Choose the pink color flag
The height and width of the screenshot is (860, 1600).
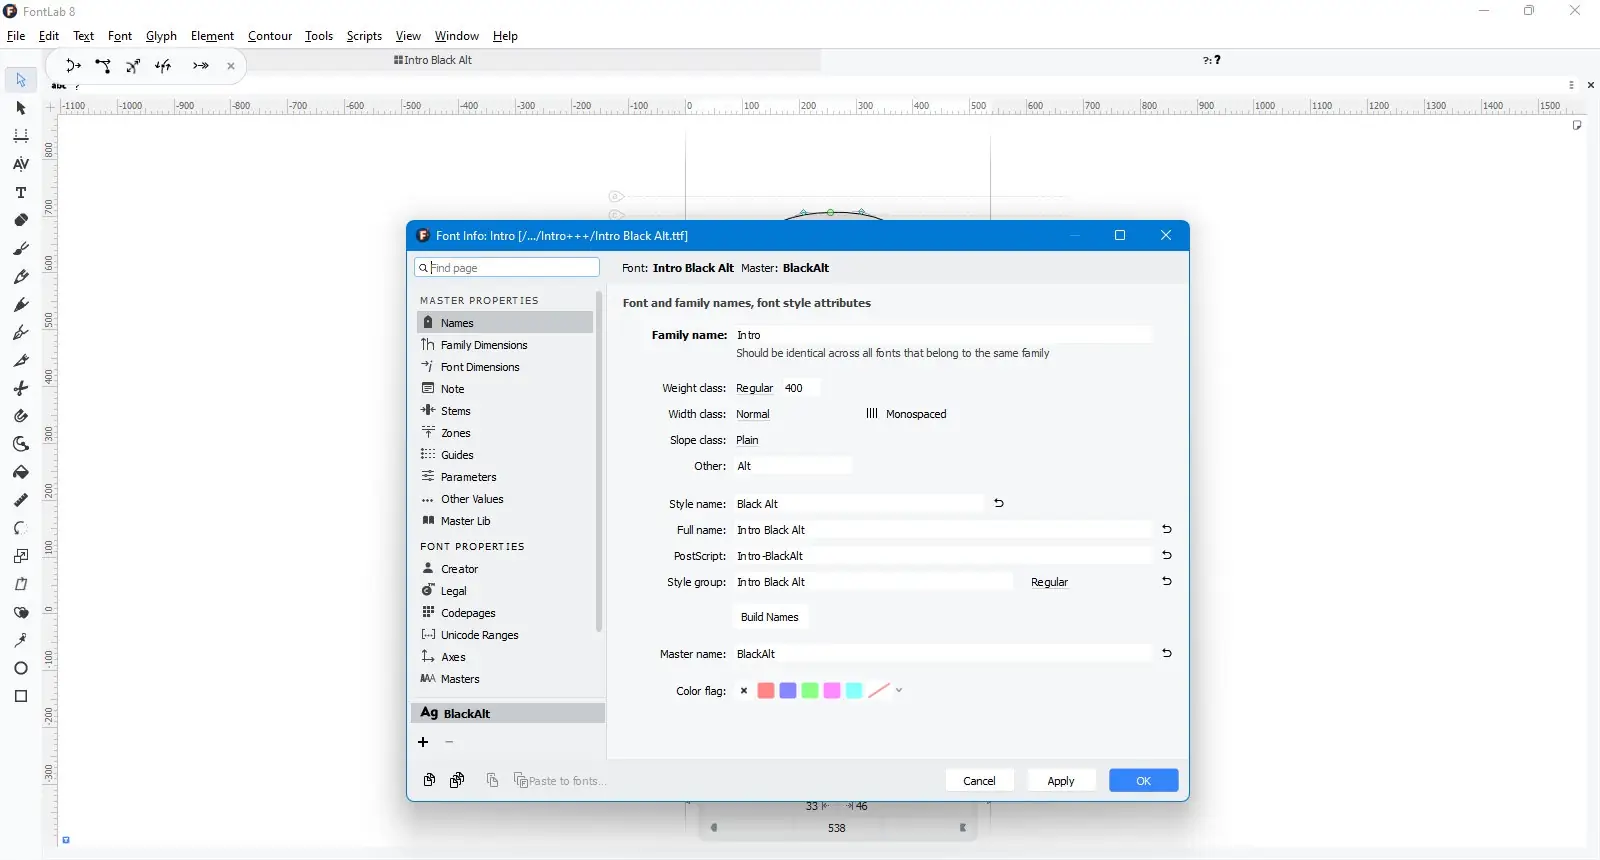pyautogui.click(x=832, y=691)
